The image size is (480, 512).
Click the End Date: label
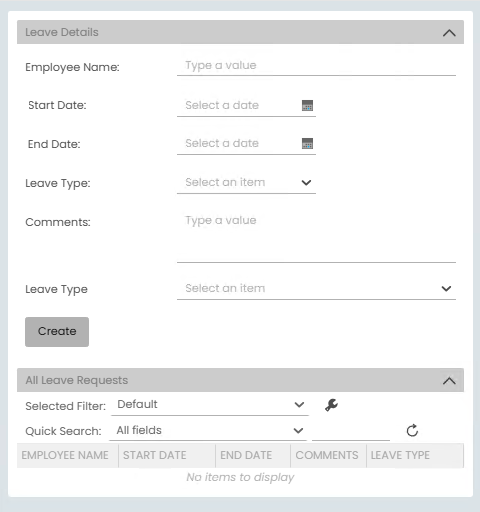point(54,144)
